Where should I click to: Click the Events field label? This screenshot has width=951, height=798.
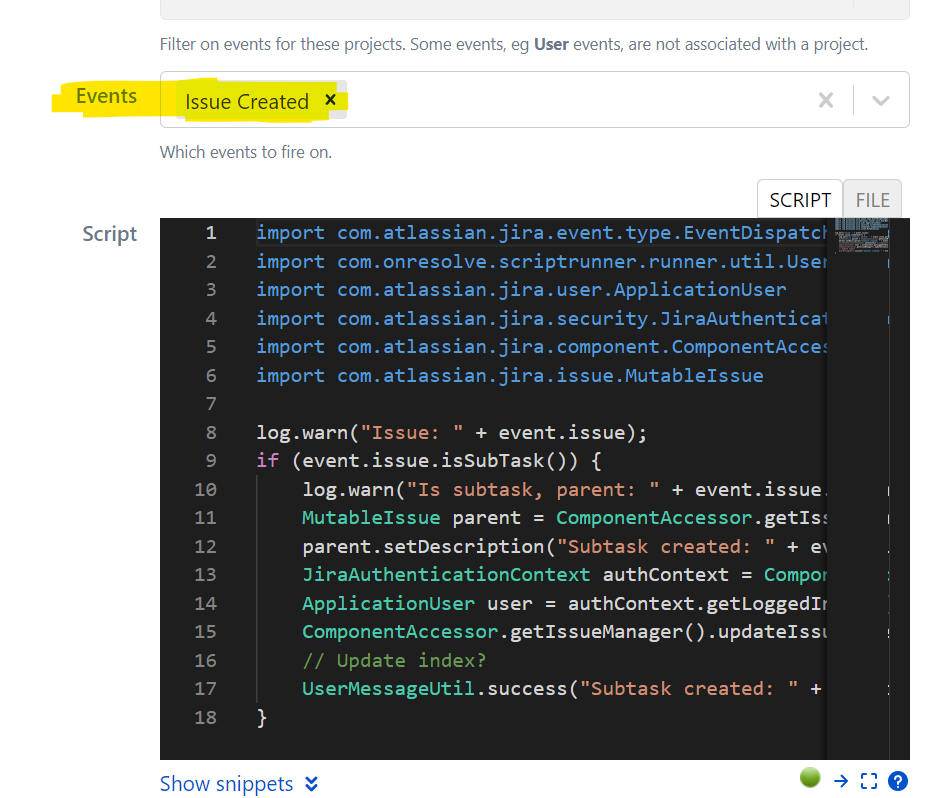point(106,96)
